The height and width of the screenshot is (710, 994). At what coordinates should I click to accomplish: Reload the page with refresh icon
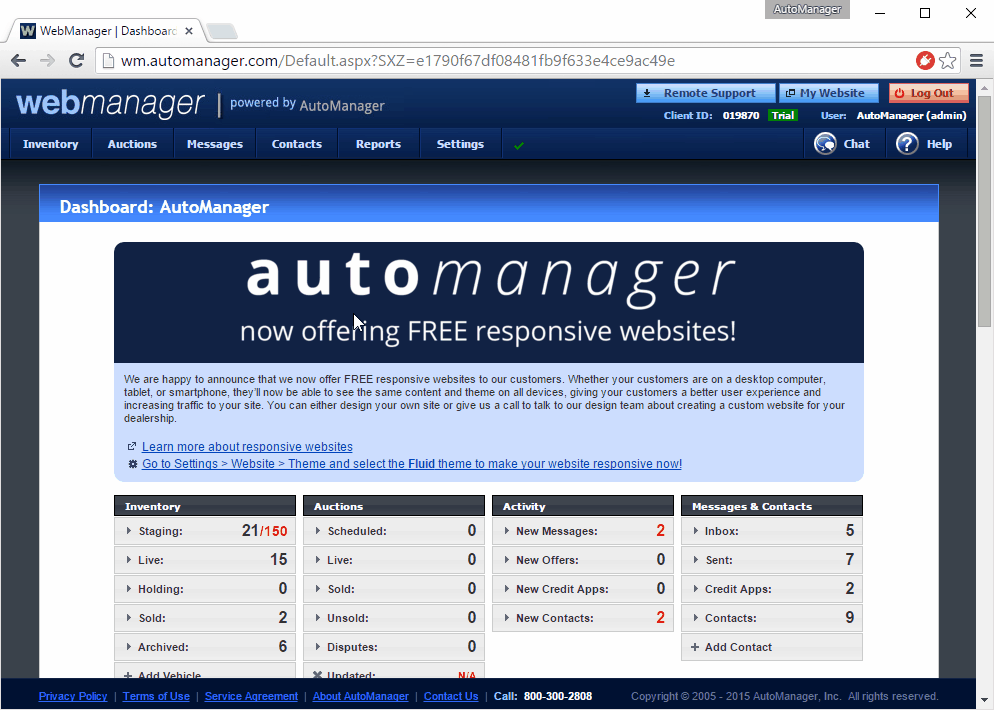(x=77, y=60)
